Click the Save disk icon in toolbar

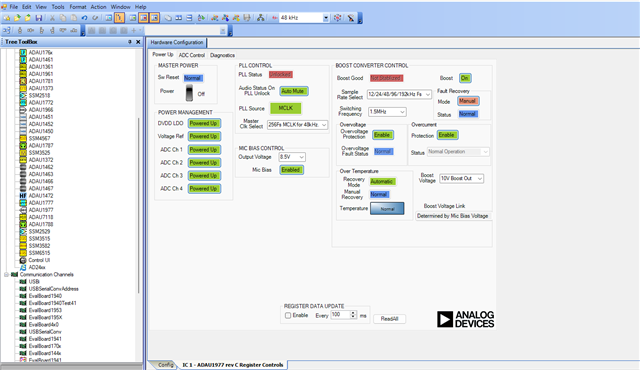coord(39,18)
